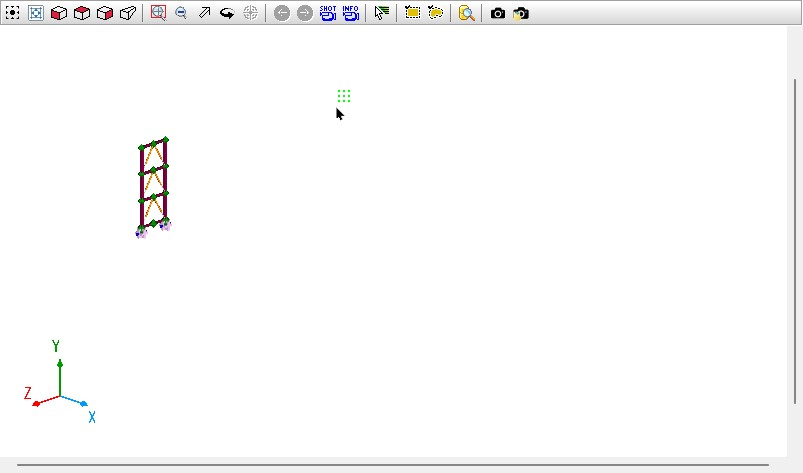This screenshot has width=803, height=473.
Task: Click the SHOT camera icon
Action: pos(328,13)
